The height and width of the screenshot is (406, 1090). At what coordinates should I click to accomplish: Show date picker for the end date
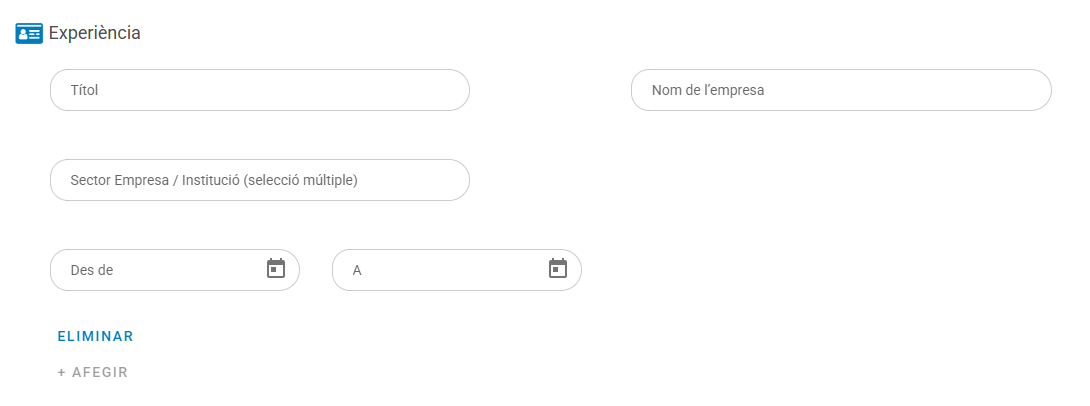[x=558, y=269]
